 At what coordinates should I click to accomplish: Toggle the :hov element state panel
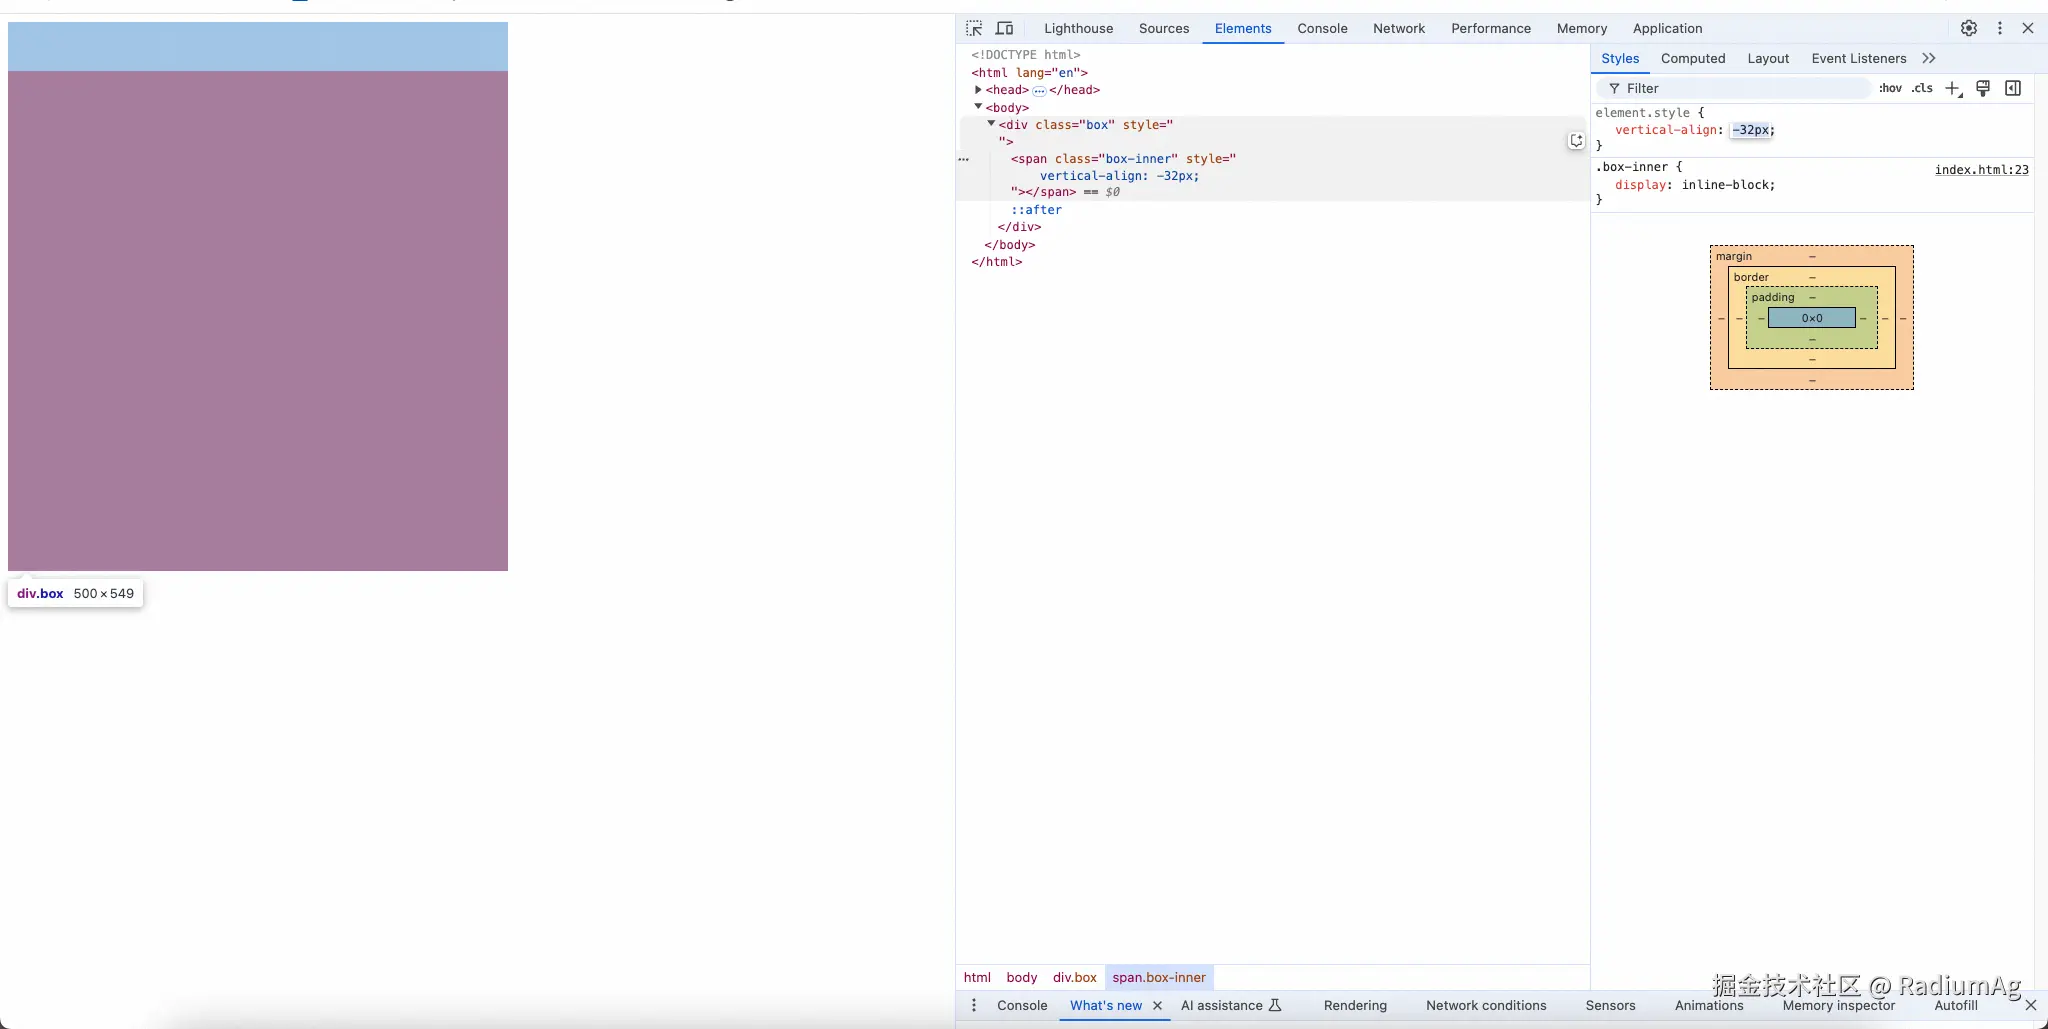point(1890,88)
